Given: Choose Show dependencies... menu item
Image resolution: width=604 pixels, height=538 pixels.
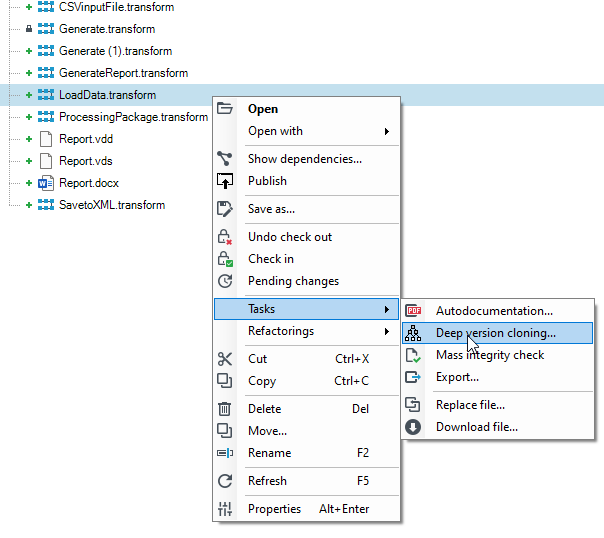Looking at the screenshot, I should [307, 159].
